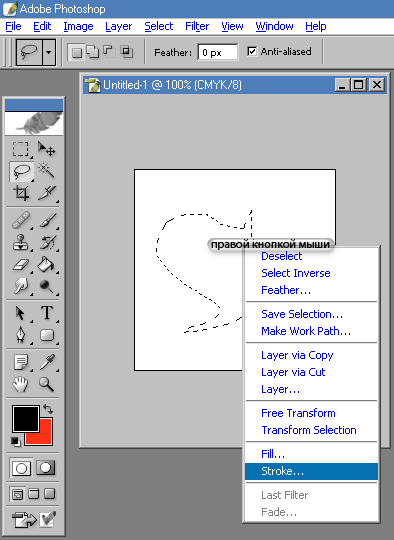Select the Hand tool
Image resolution: width=394 pixels, height=540 pixels.
click(x=21, y=384)
